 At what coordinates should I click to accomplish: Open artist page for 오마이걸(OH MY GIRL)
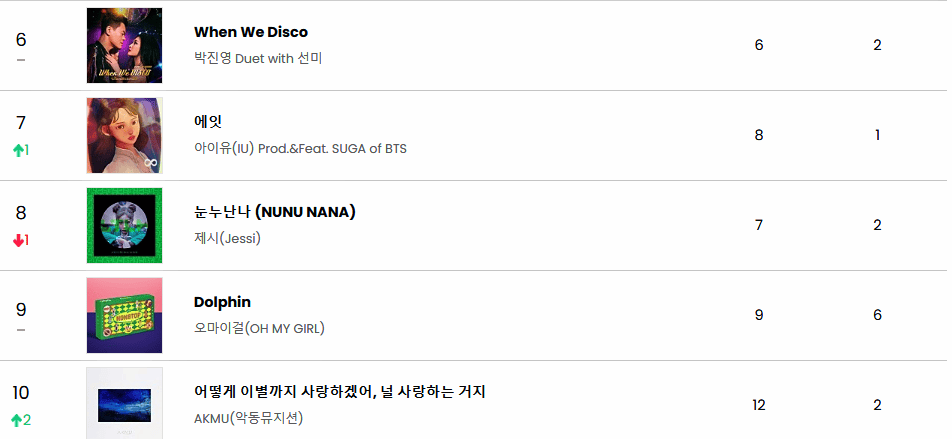pyautogui.click(x=259, y=328)
